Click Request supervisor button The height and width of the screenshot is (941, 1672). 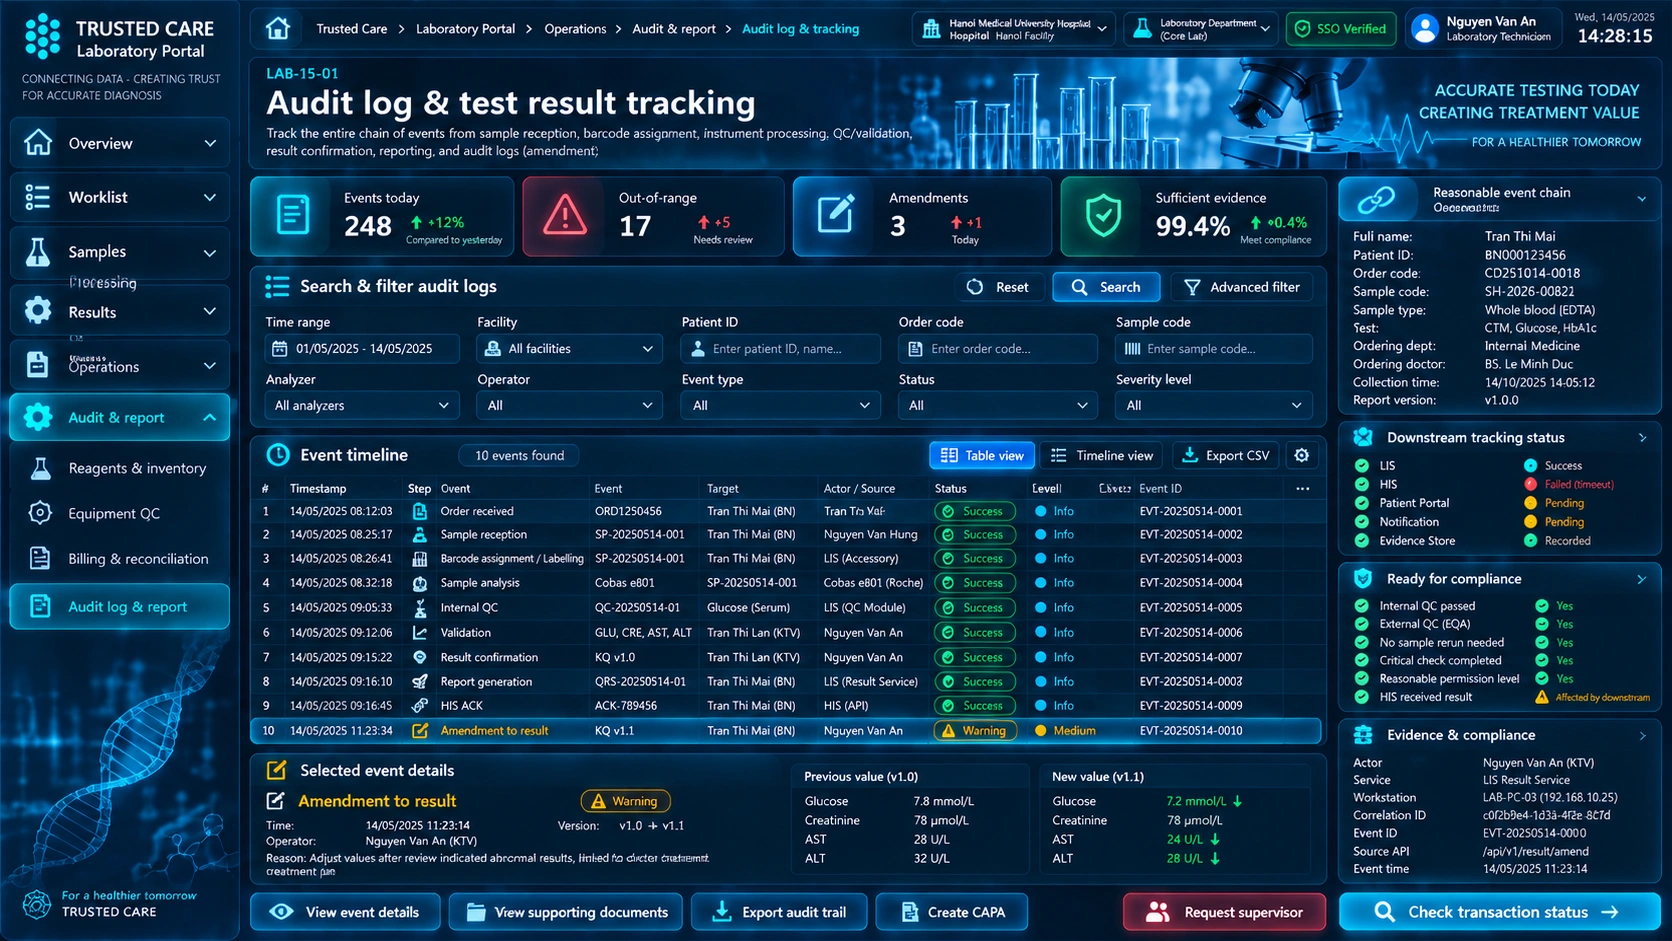[x=1224, y=912]
